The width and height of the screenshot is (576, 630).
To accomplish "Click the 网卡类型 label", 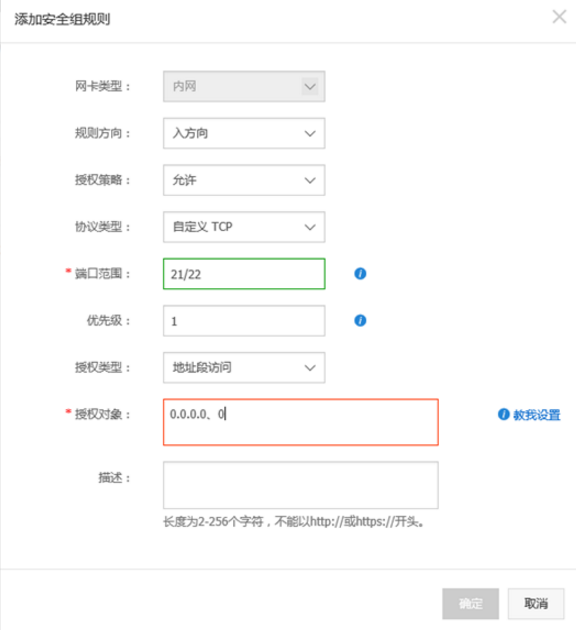I will pyautogui.click(x=102, y=86).
